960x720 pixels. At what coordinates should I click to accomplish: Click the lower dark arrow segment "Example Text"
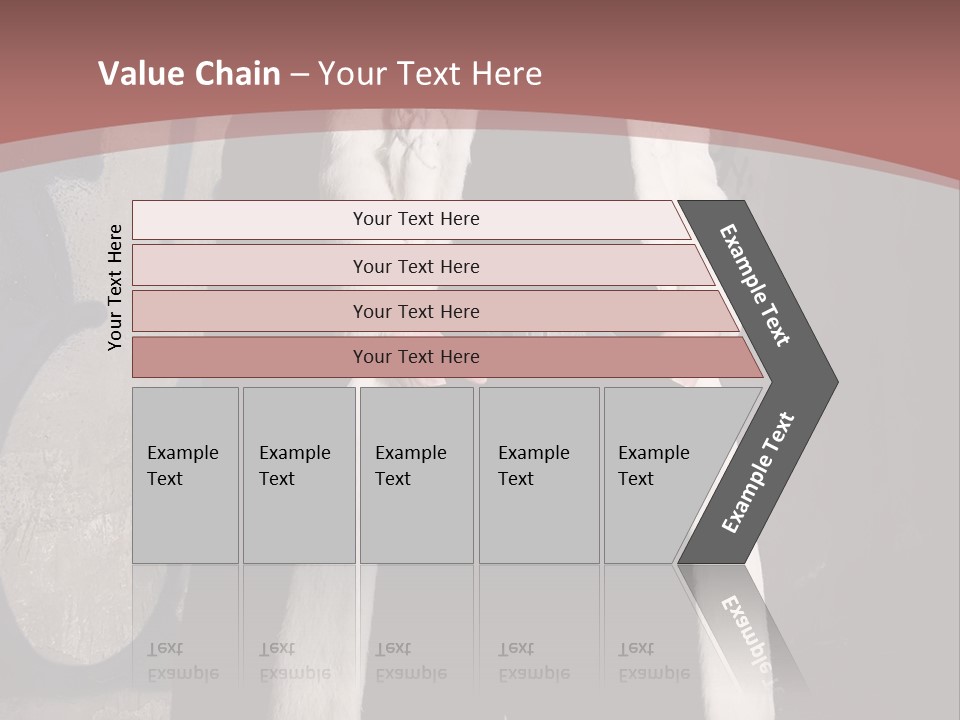coord(759,472)
